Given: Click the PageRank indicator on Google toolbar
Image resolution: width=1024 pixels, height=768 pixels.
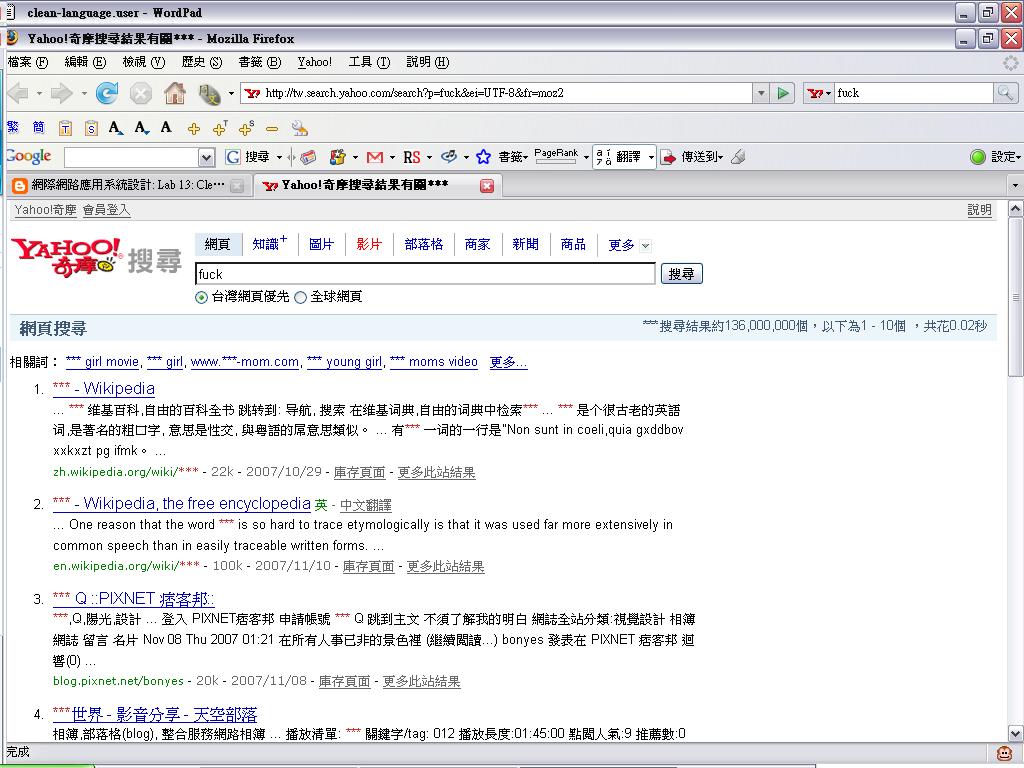Looking at the screenshot, I should click(x=556, y=155).
